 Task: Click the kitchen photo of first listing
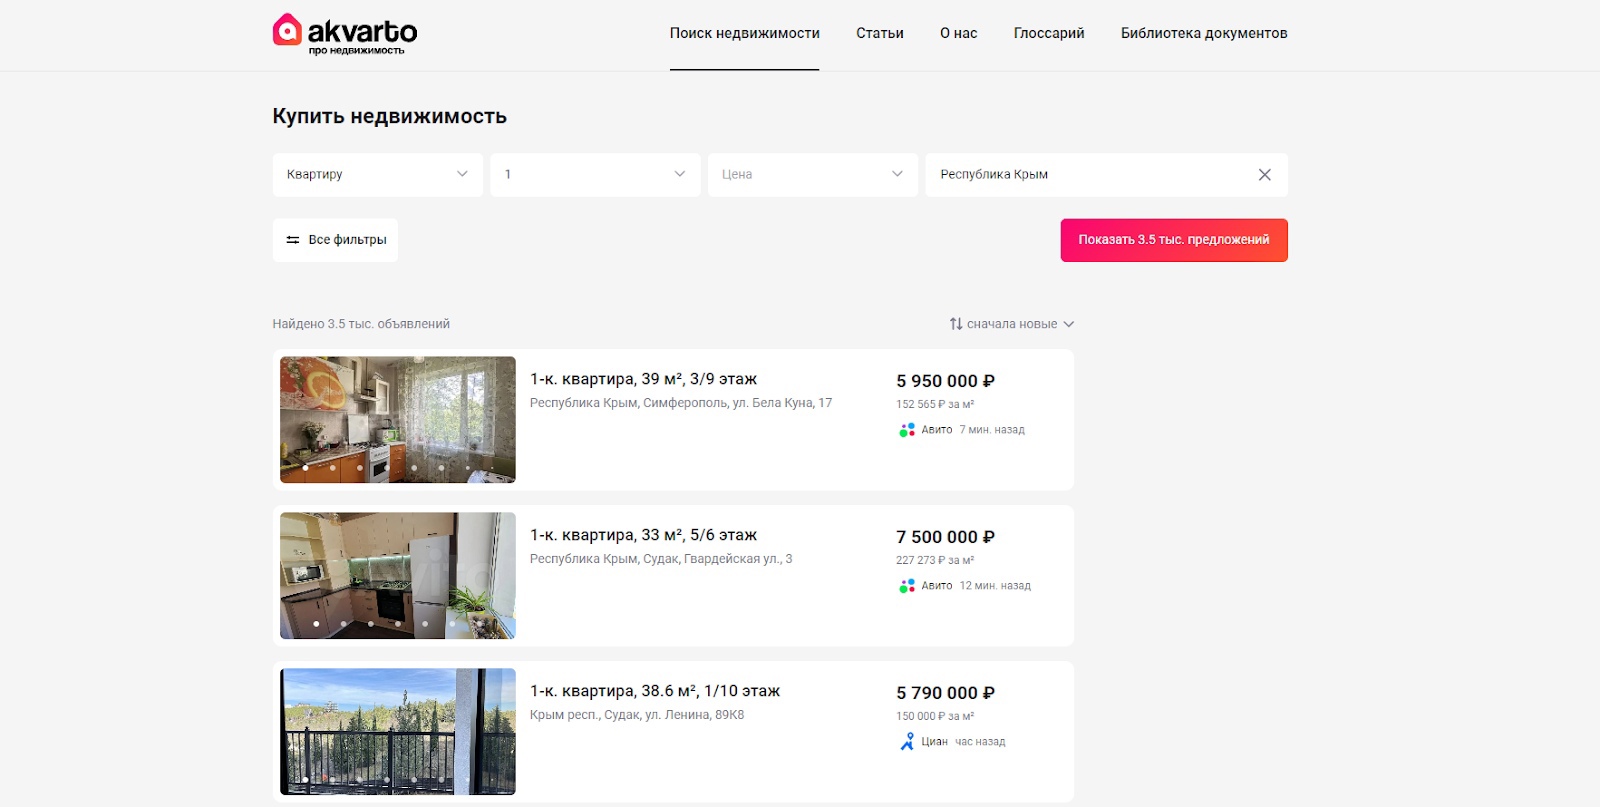point(398,420)
